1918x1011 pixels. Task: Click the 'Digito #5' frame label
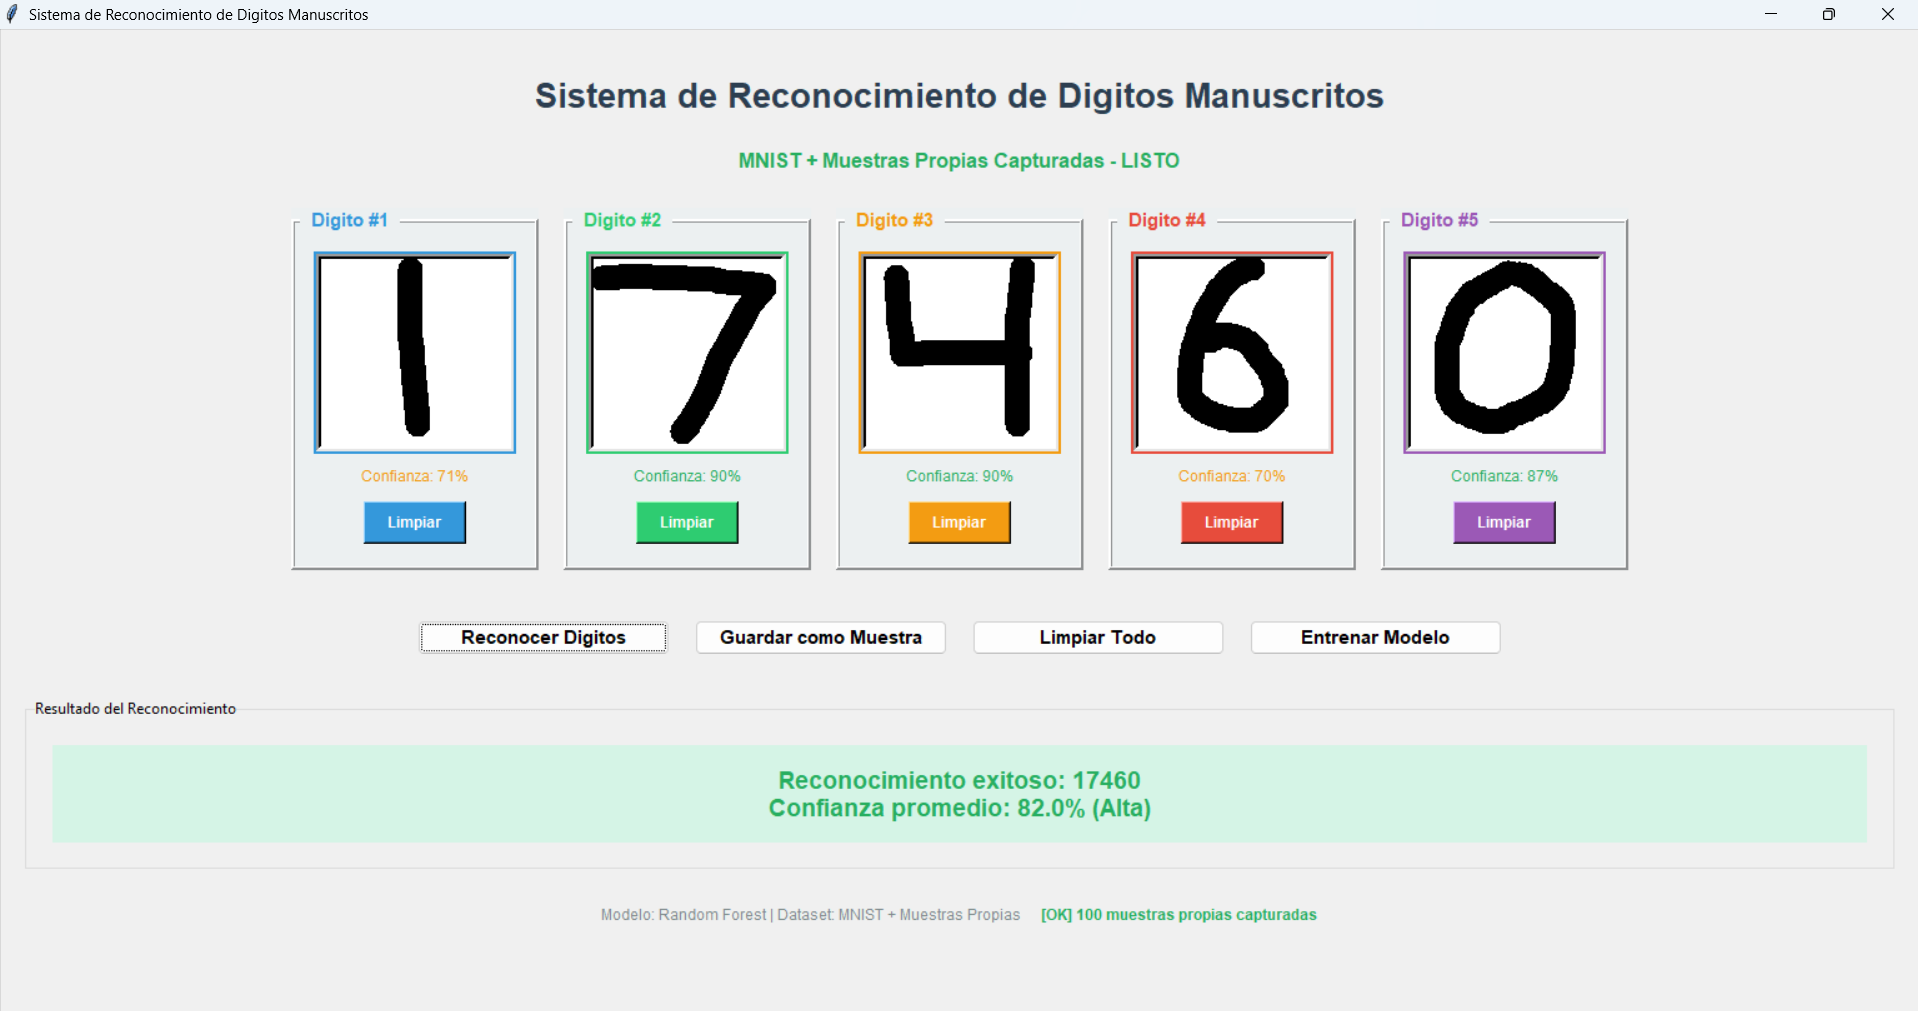[1439, 220]
